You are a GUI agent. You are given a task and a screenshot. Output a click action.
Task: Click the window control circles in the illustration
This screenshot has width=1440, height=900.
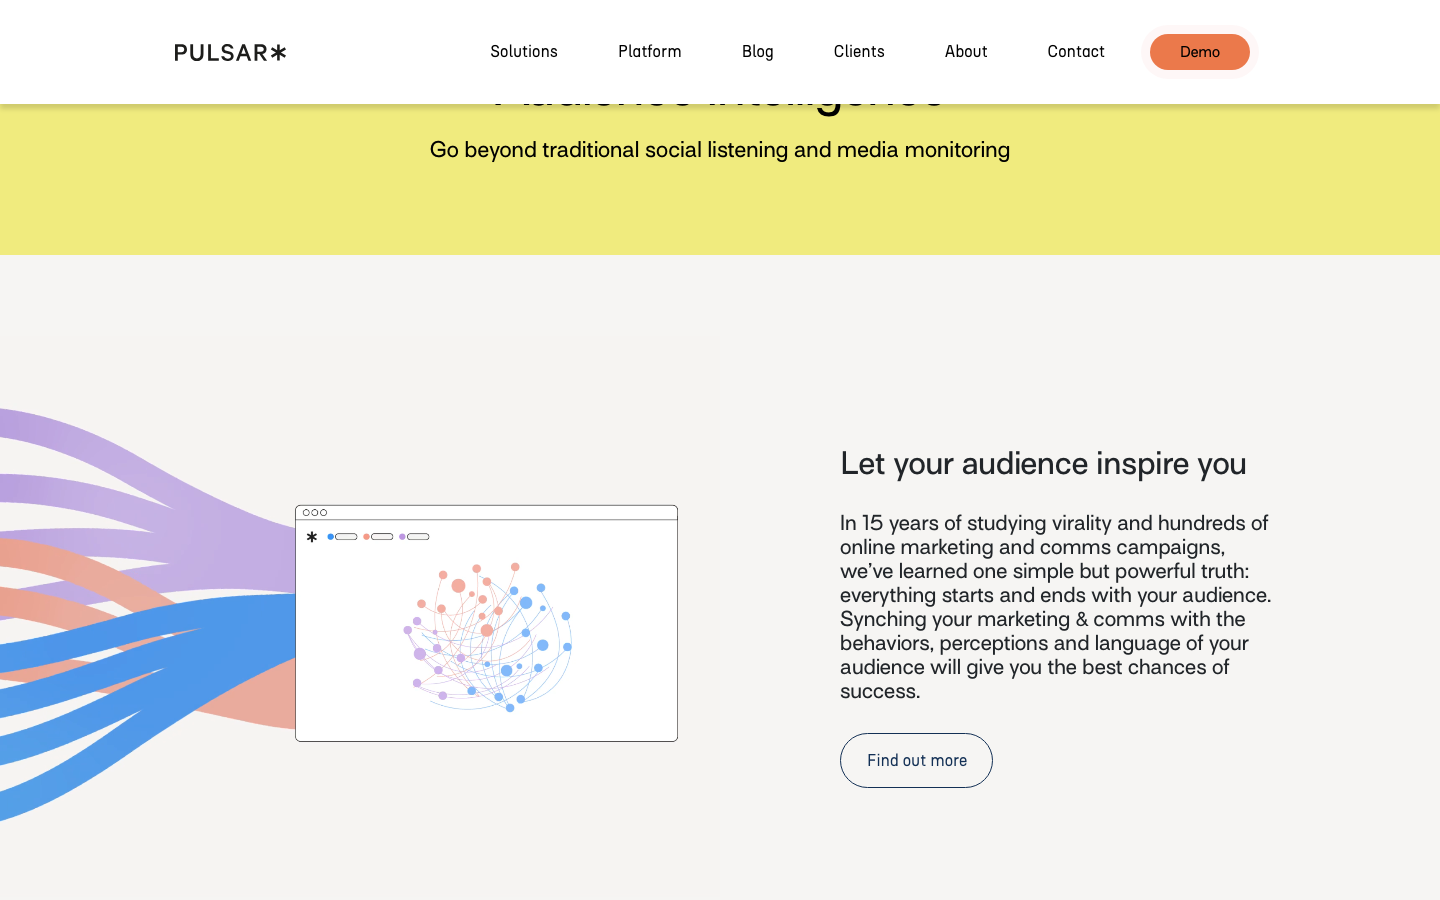click(x=315, y=513)
